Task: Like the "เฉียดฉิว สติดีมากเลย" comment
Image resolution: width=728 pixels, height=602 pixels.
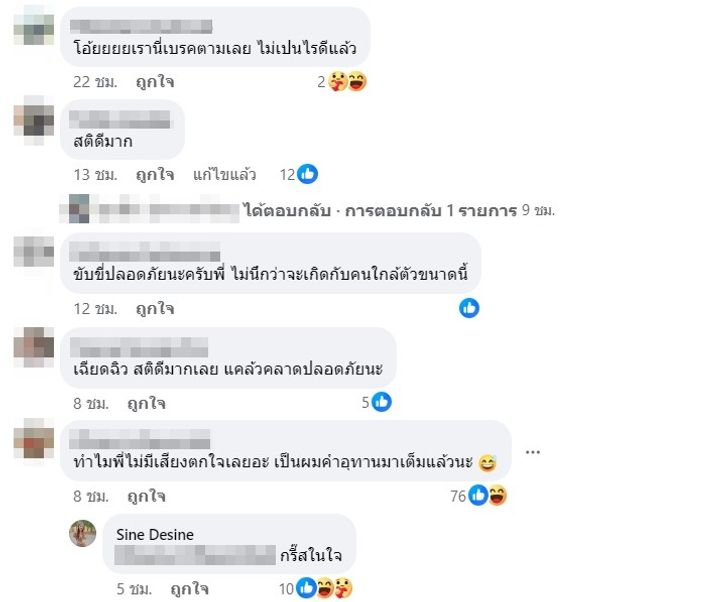Action: pyautogui.click(x=146, y=403)
